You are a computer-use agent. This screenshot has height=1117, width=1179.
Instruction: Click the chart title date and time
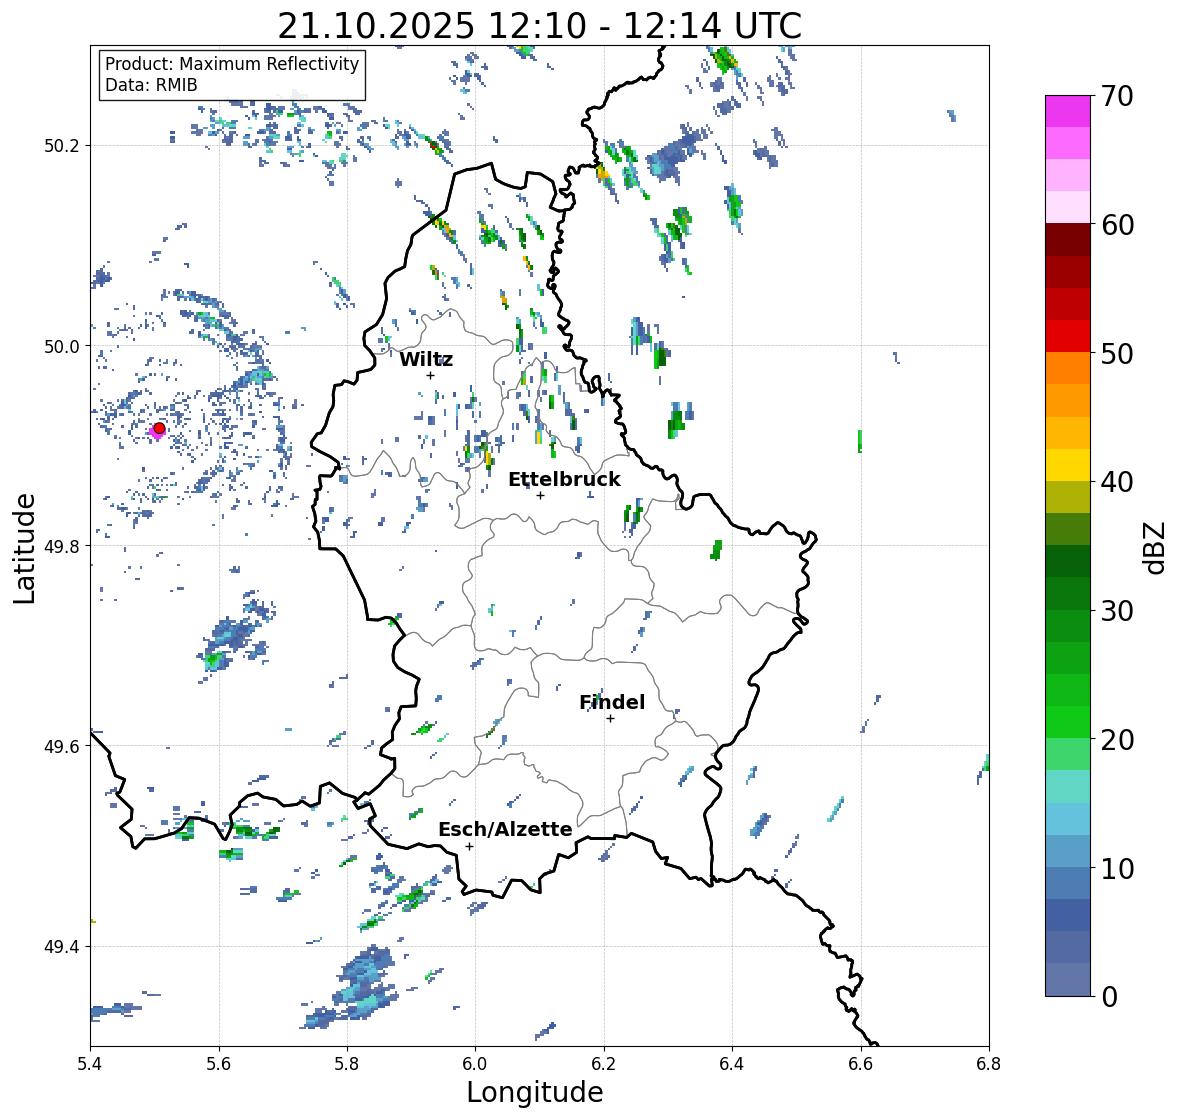coord(539,26)
